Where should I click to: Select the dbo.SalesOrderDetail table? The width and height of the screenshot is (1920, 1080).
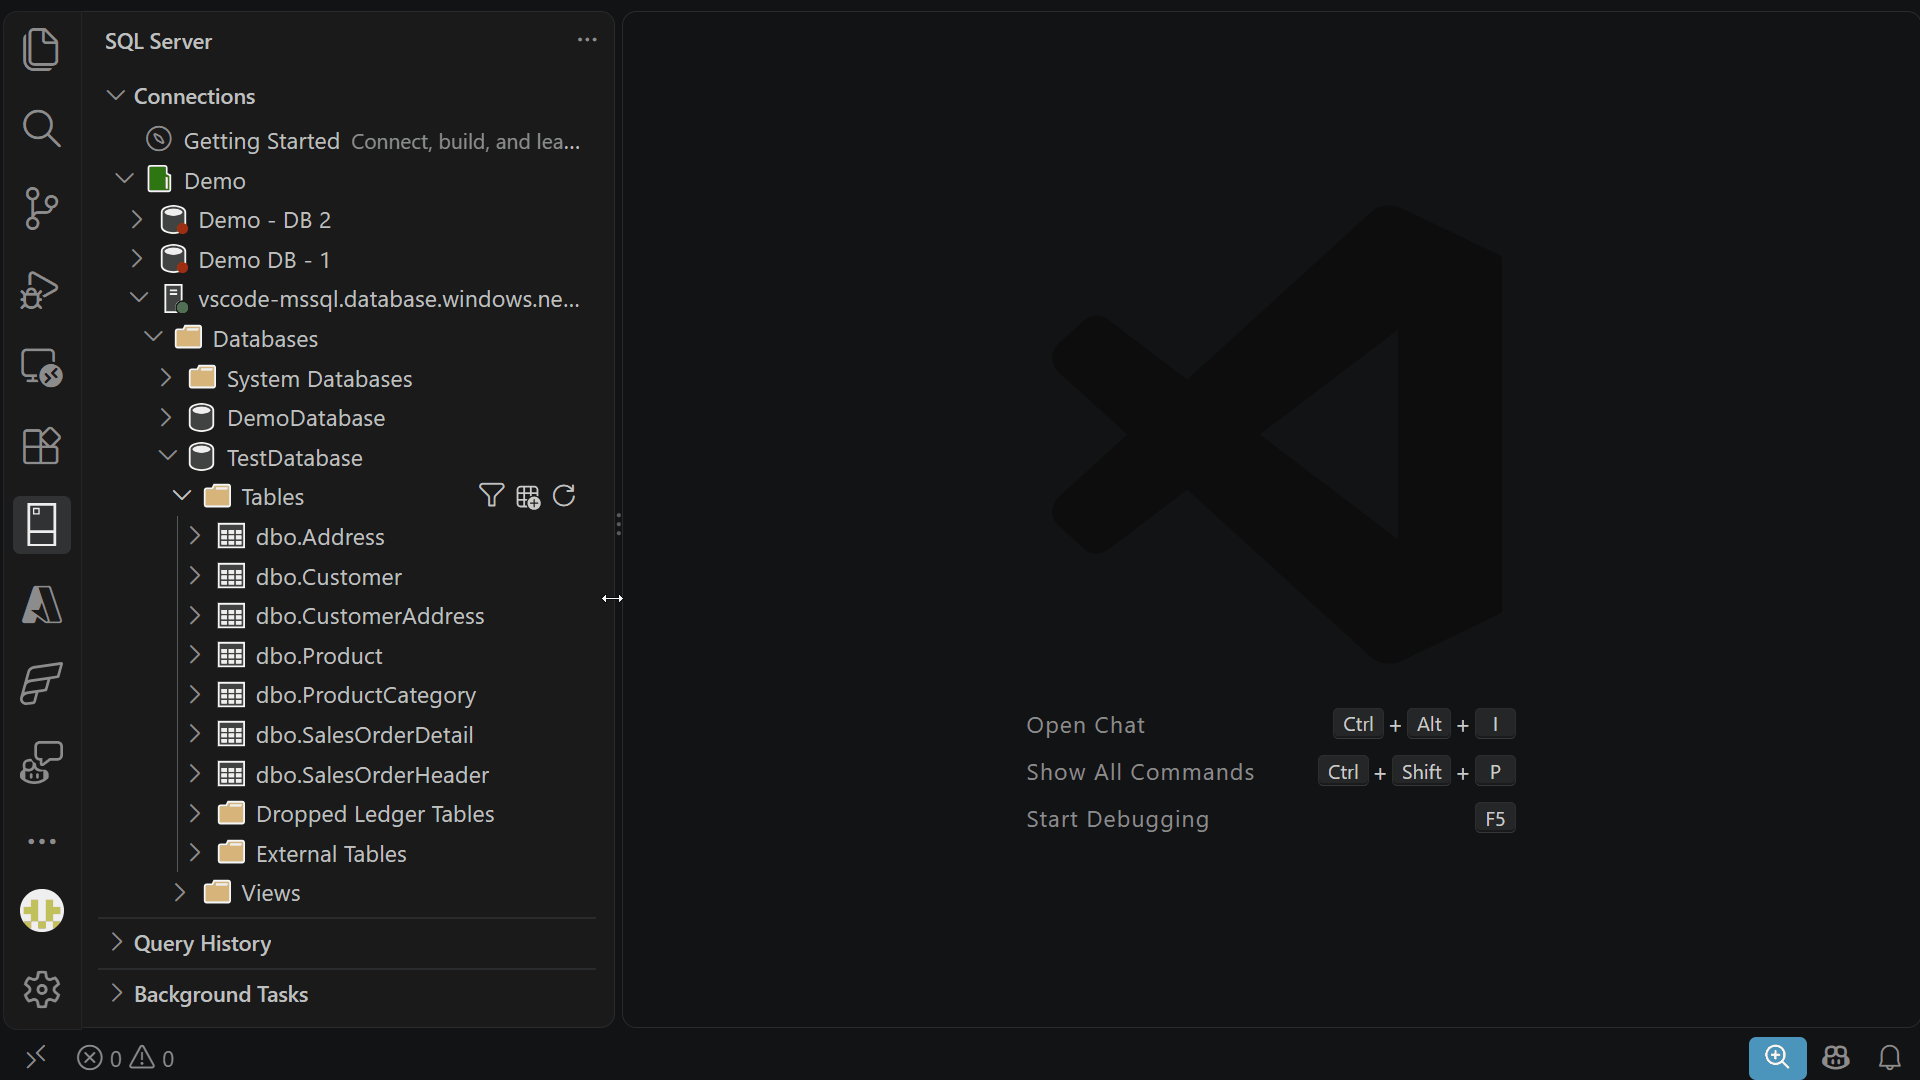pos(348,735)
